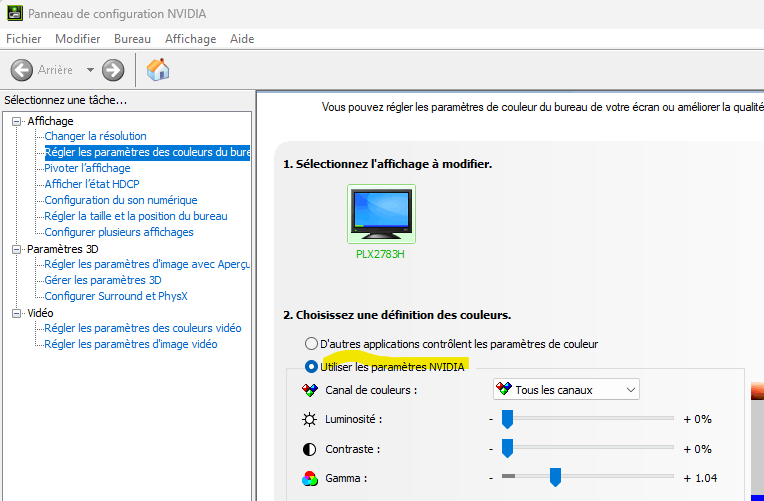Collapse the Affichage tree node
The width and height of the screenshot is (764, 501).
[17, 121]
